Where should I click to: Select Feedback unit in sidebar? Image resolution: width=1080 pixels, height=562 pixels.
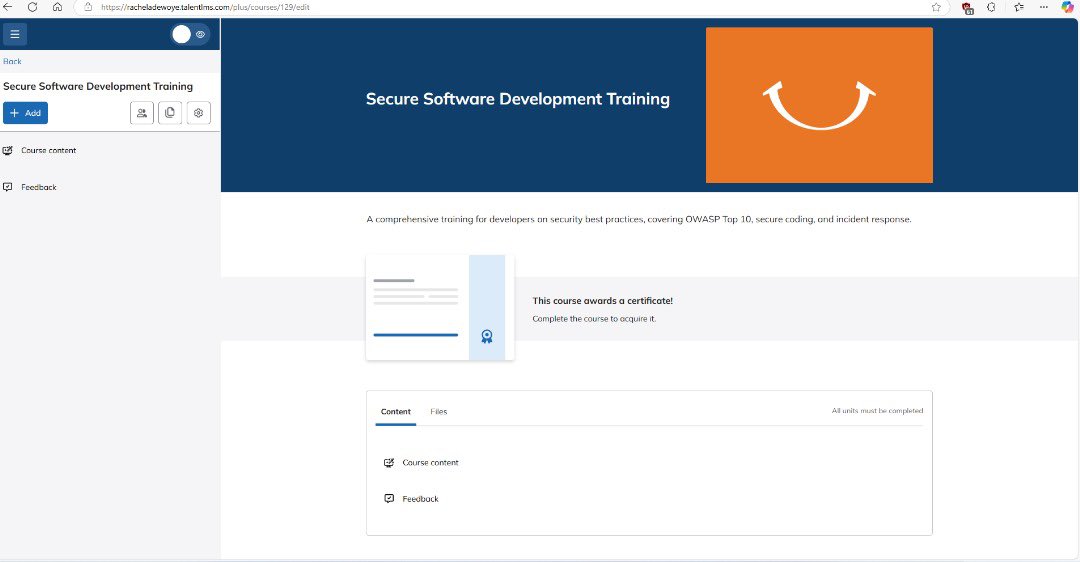tap(39, 187)
